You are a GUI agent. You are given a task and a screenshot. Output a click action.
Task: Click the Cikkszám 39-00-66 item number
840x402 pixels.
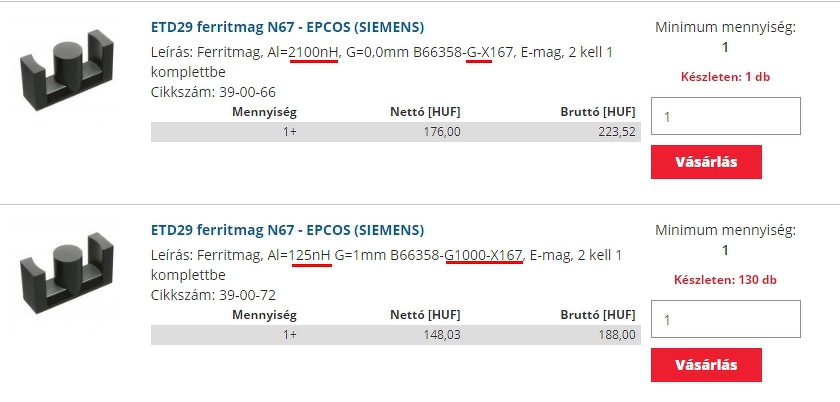click(x=213, y=92)
